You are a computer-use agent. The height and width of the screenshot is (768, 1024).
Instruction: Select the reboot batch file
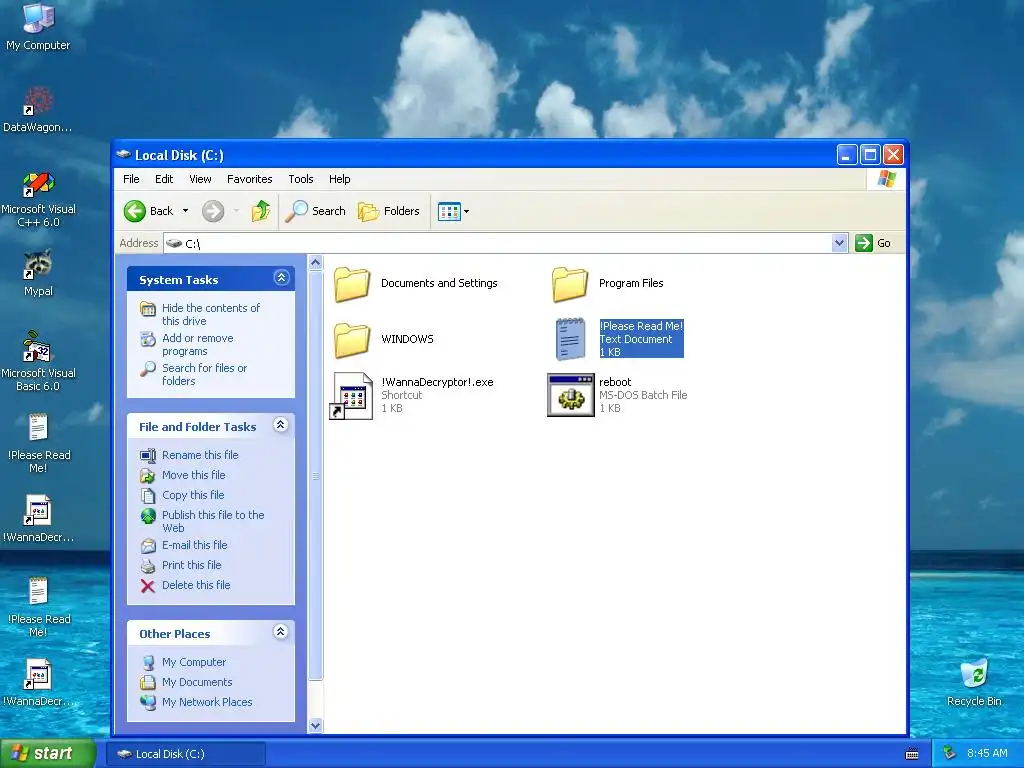coord(617,395)
